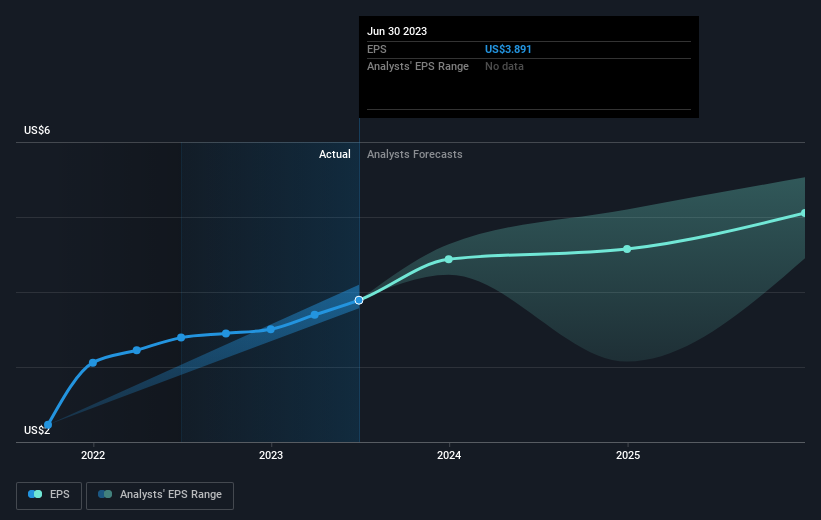Click the Analysts' EPS Range legend swatch
This screenshot has width=821, height=520.
pyautogui.click(x=105, y=494)
